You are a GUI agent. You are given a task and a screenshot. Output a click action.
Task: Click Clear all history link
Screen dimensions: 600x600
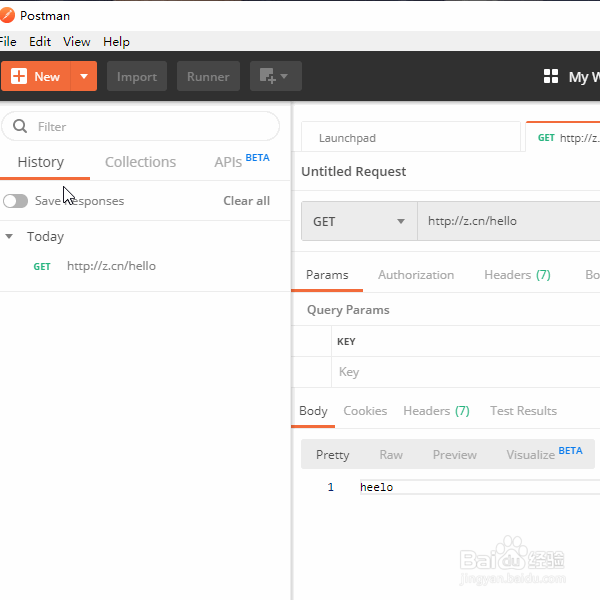[x=246, y=201]
